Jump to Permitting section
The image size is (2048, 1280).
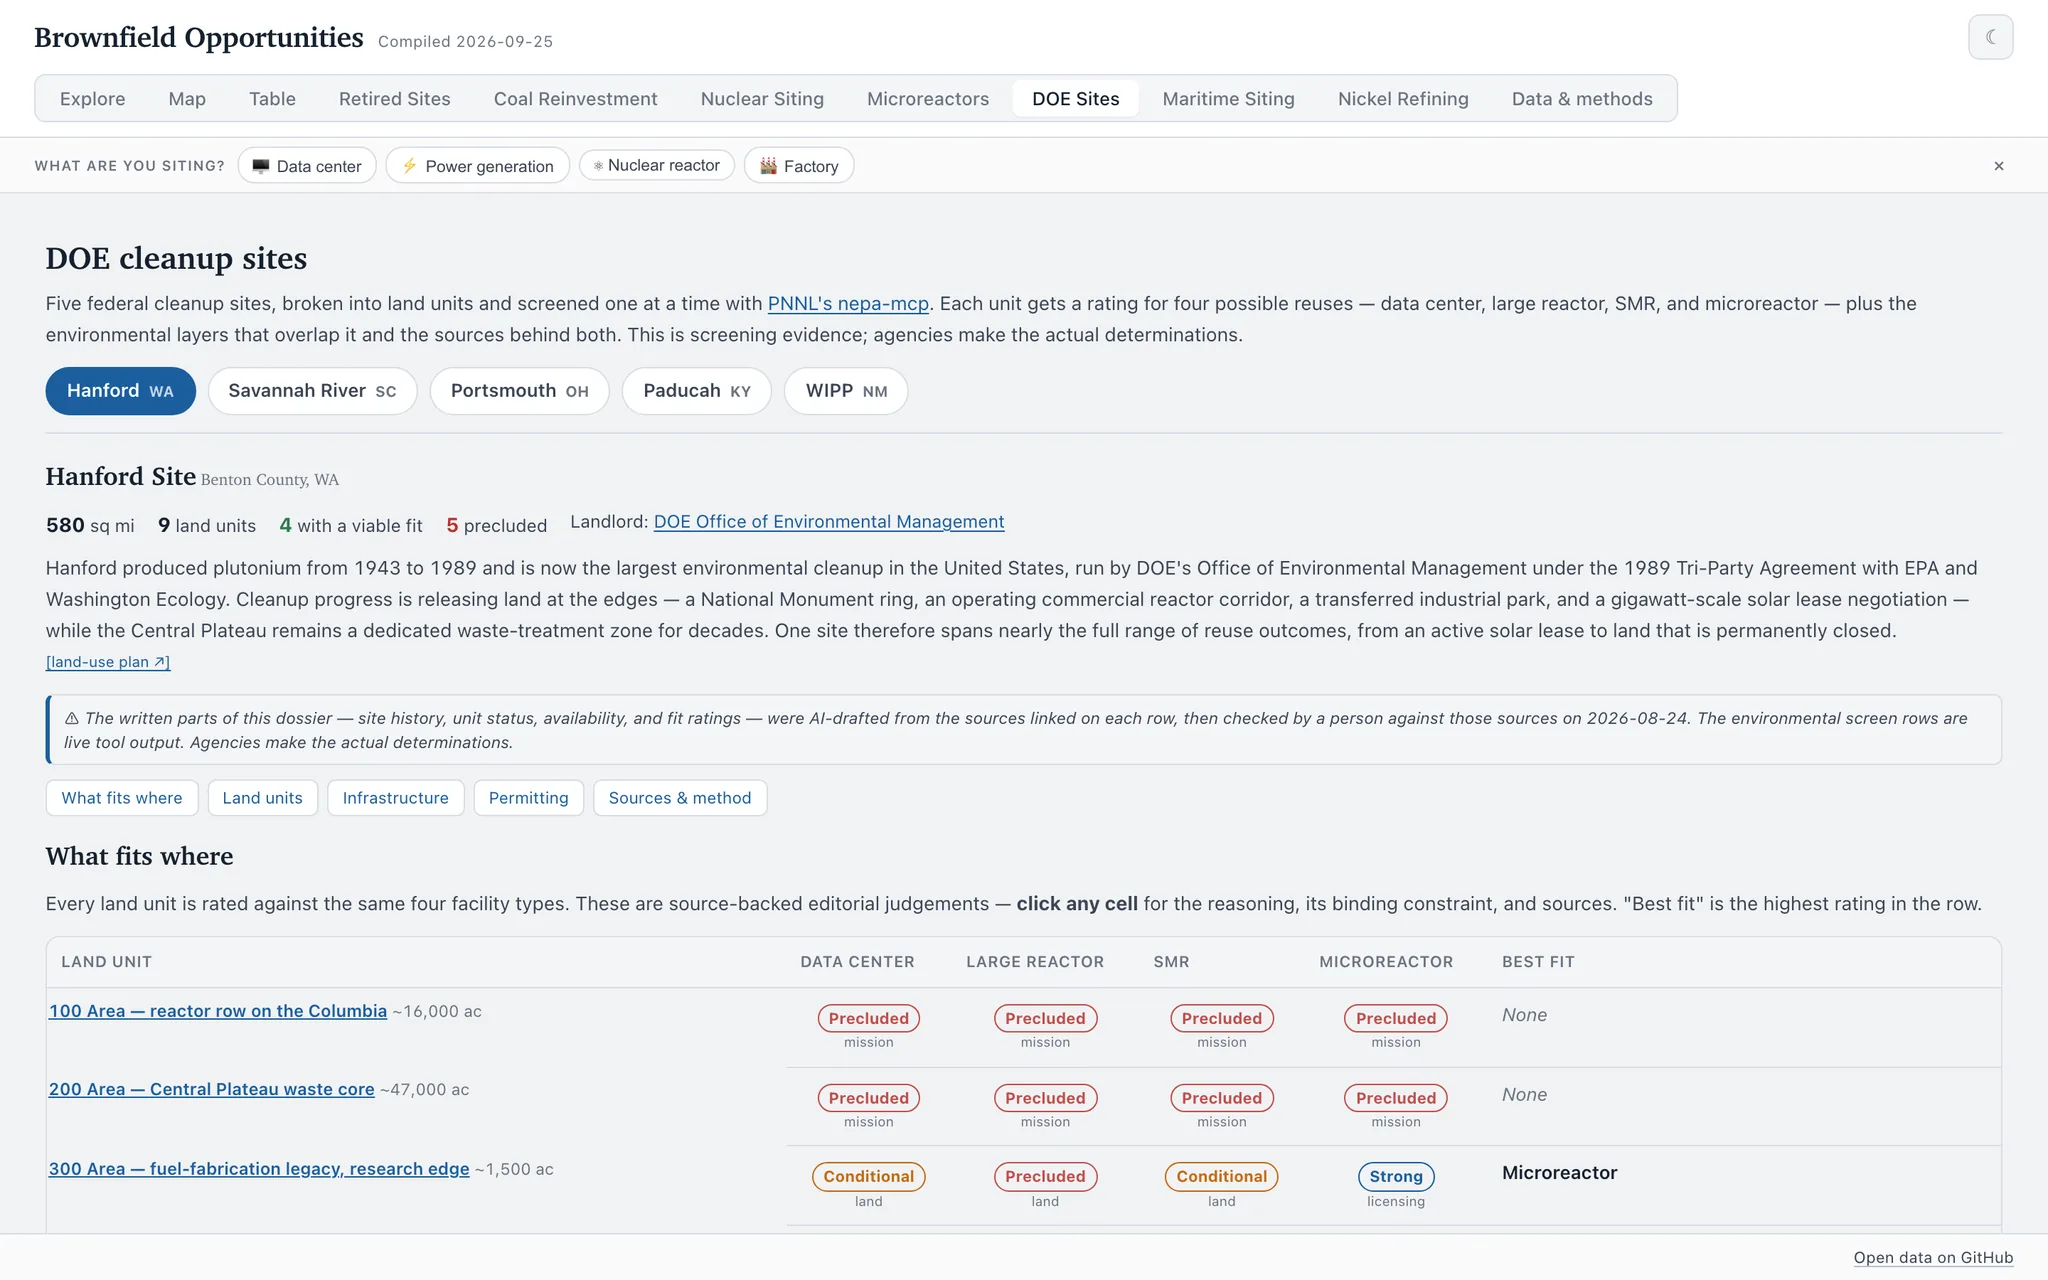(528, 798)
